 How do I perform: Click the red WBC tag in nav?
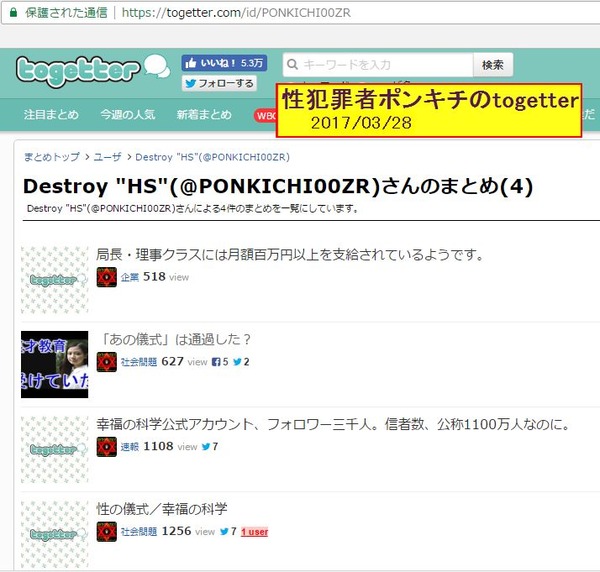coord(265,116)
